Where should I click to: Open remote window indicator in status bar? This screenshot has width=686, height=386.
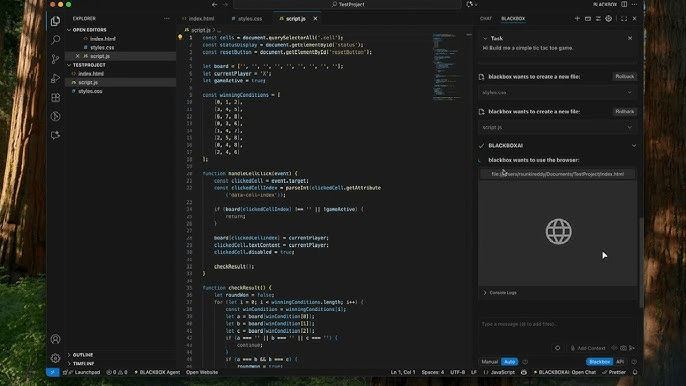point(52,372)
